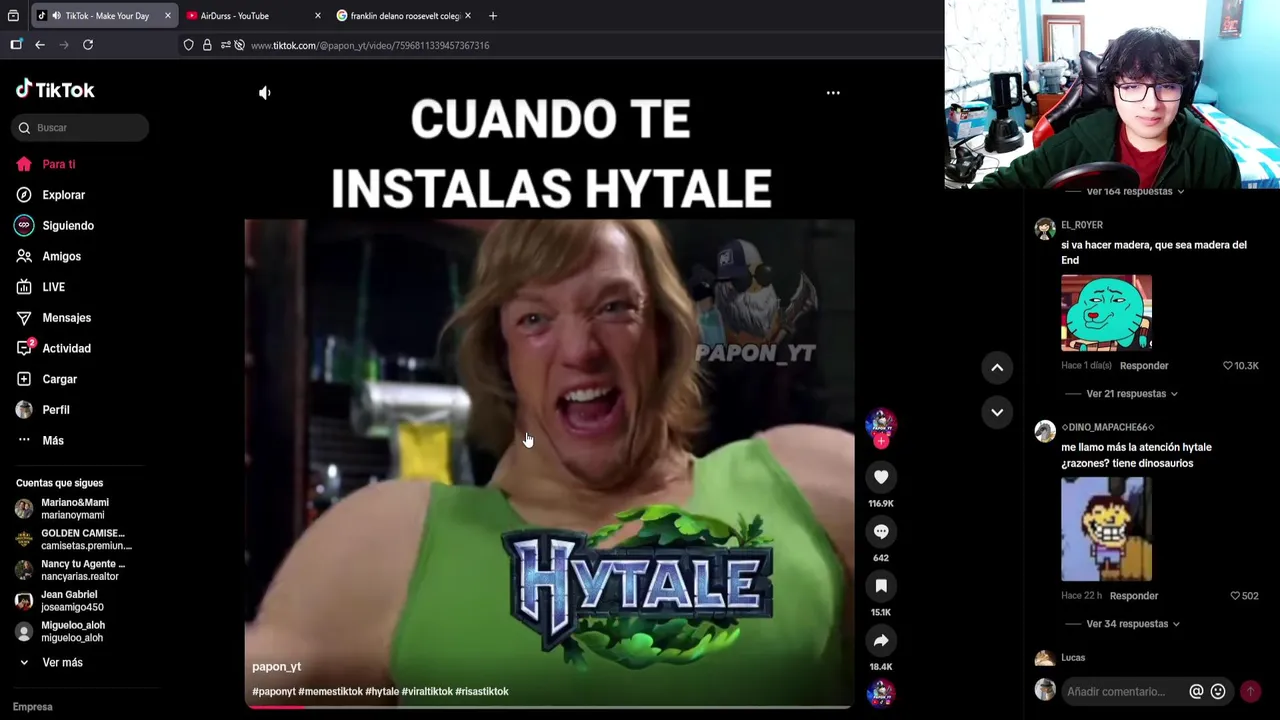Open the browser tab list button
Image resolution: width=1280 pixels, height=720 pixels.
tap(13, 16)
